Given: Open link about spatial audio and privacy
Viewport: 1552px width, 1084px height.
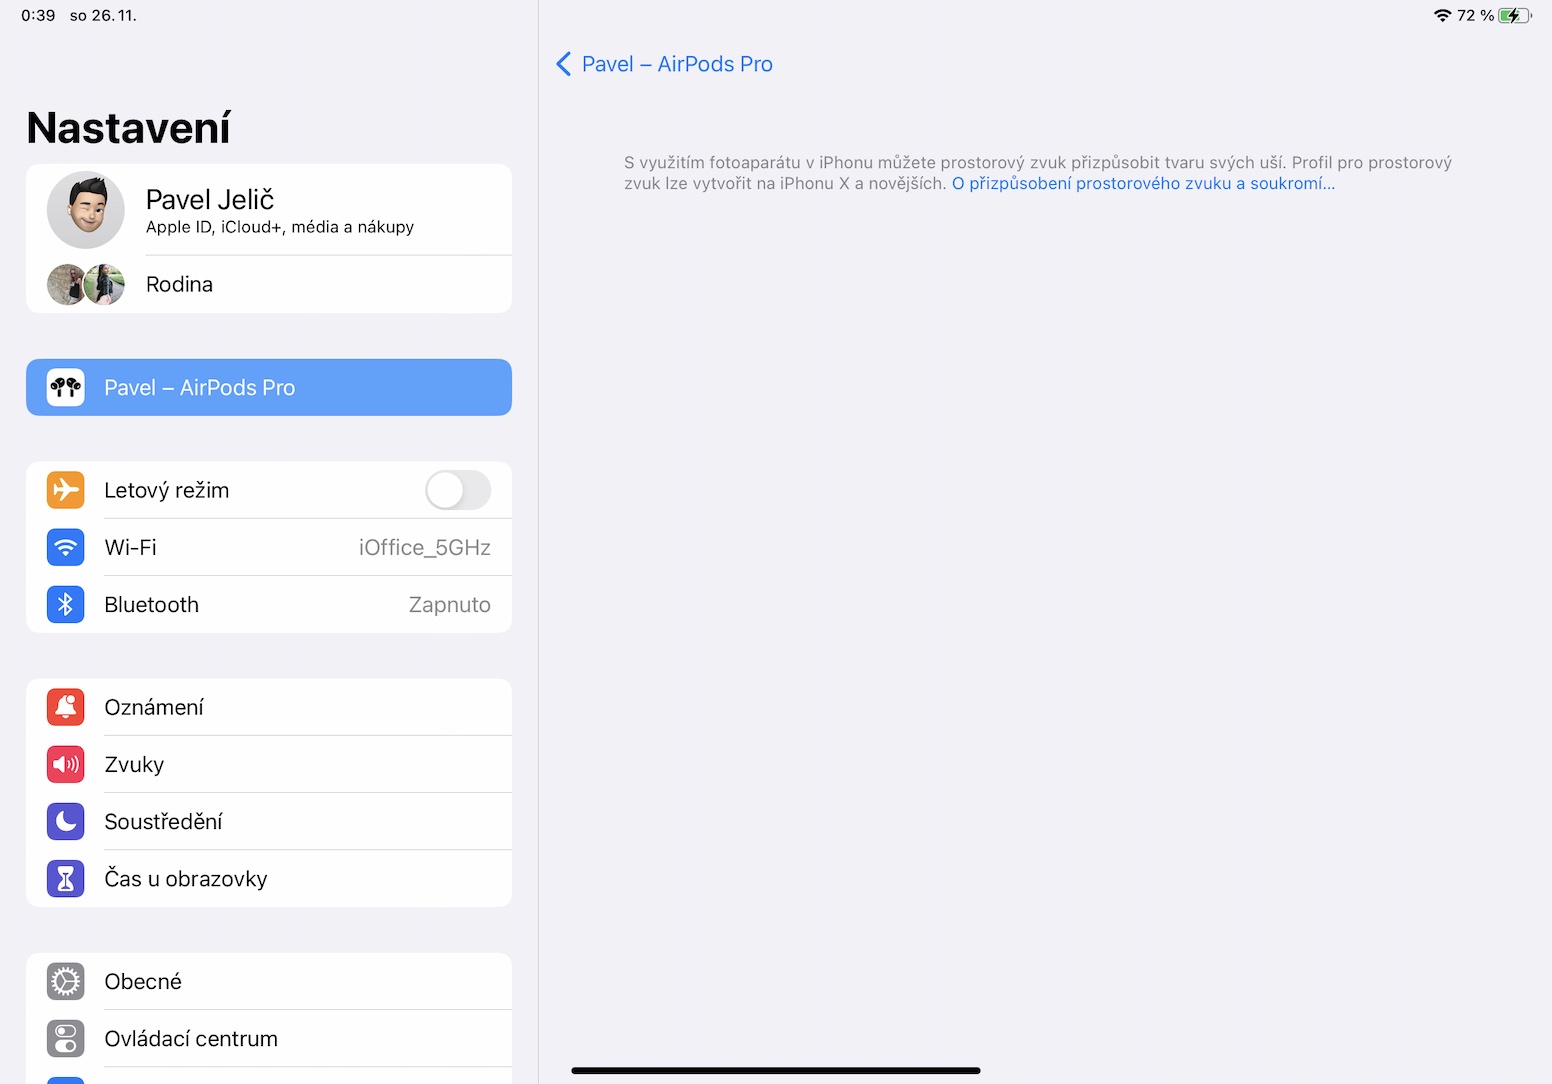Looking at the screenshot, I should 1143,183.
